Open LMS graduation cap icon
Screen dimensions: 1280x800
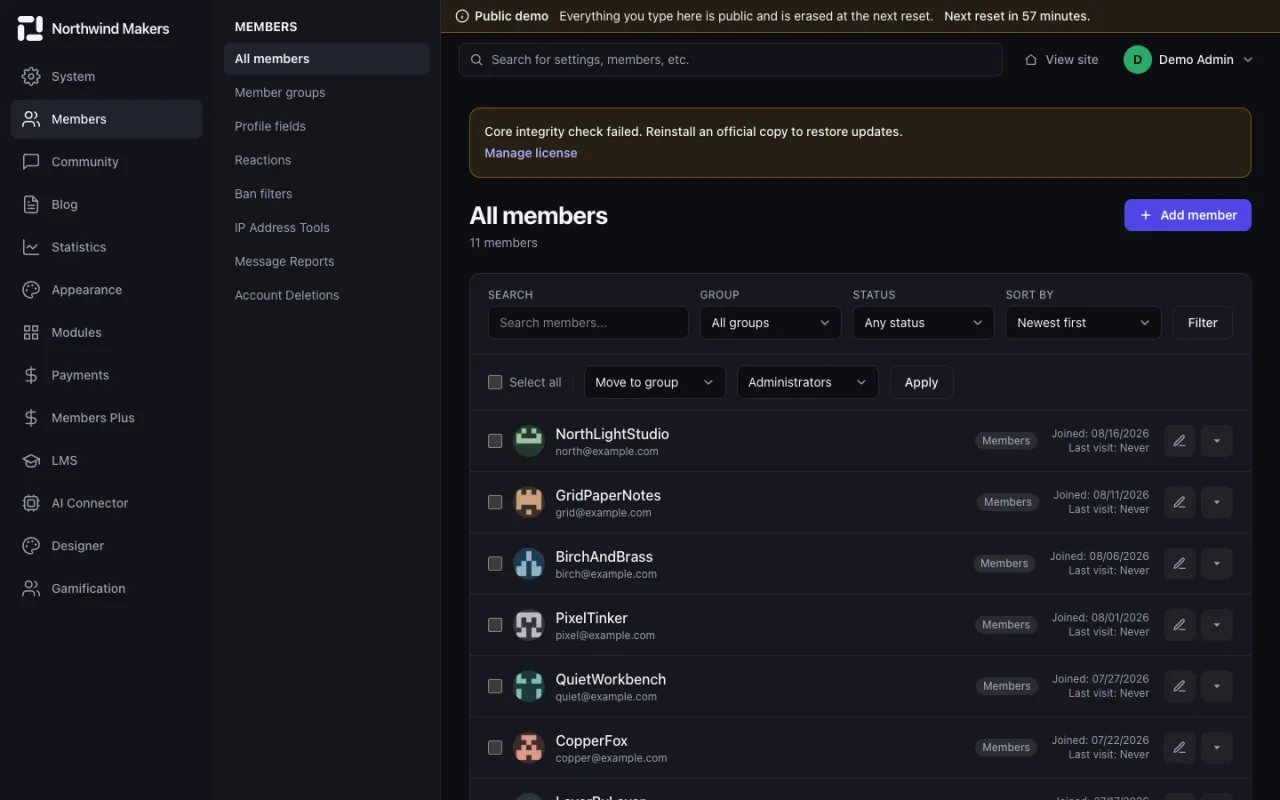31,460
